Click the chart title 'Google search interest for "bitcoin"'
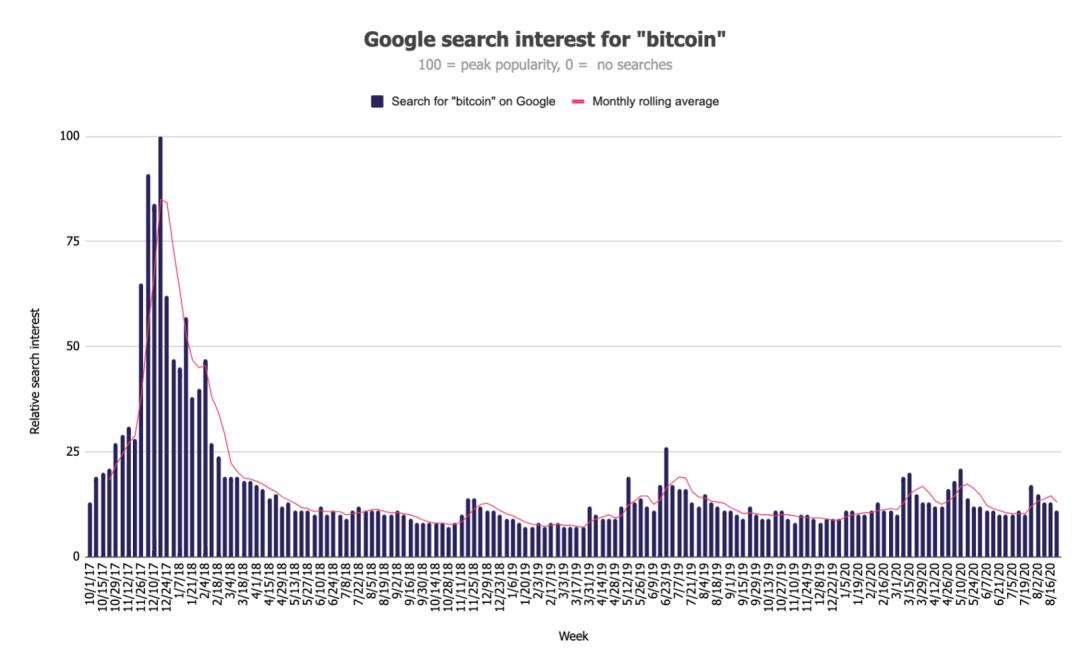Screen dimensions: 1080x659 tap(544, 39)
